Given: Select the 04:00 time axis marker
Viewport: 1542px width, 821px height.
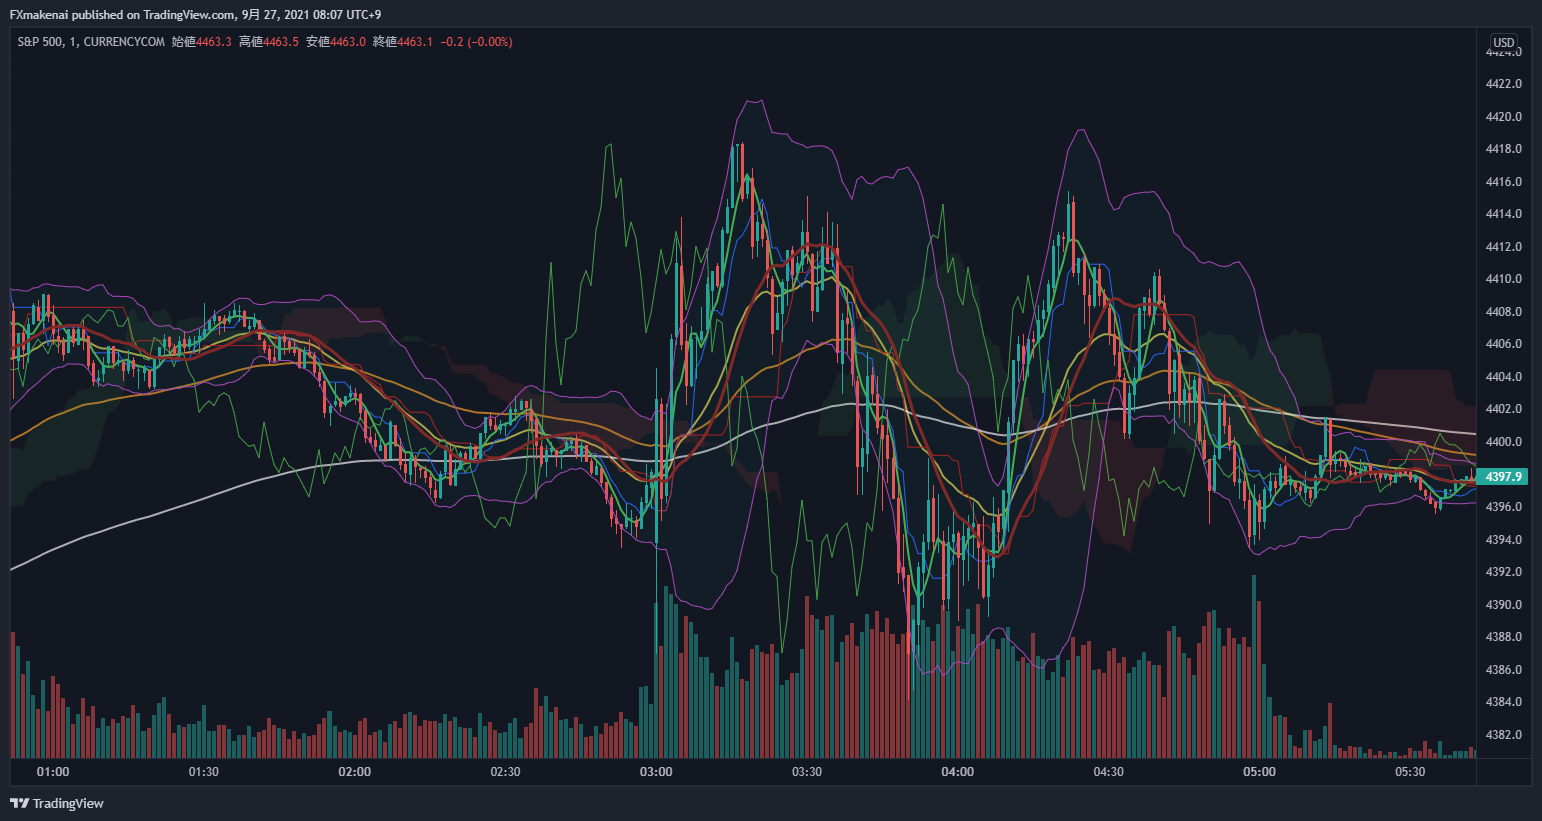Looking at the screenshot, I should point(958,772).
